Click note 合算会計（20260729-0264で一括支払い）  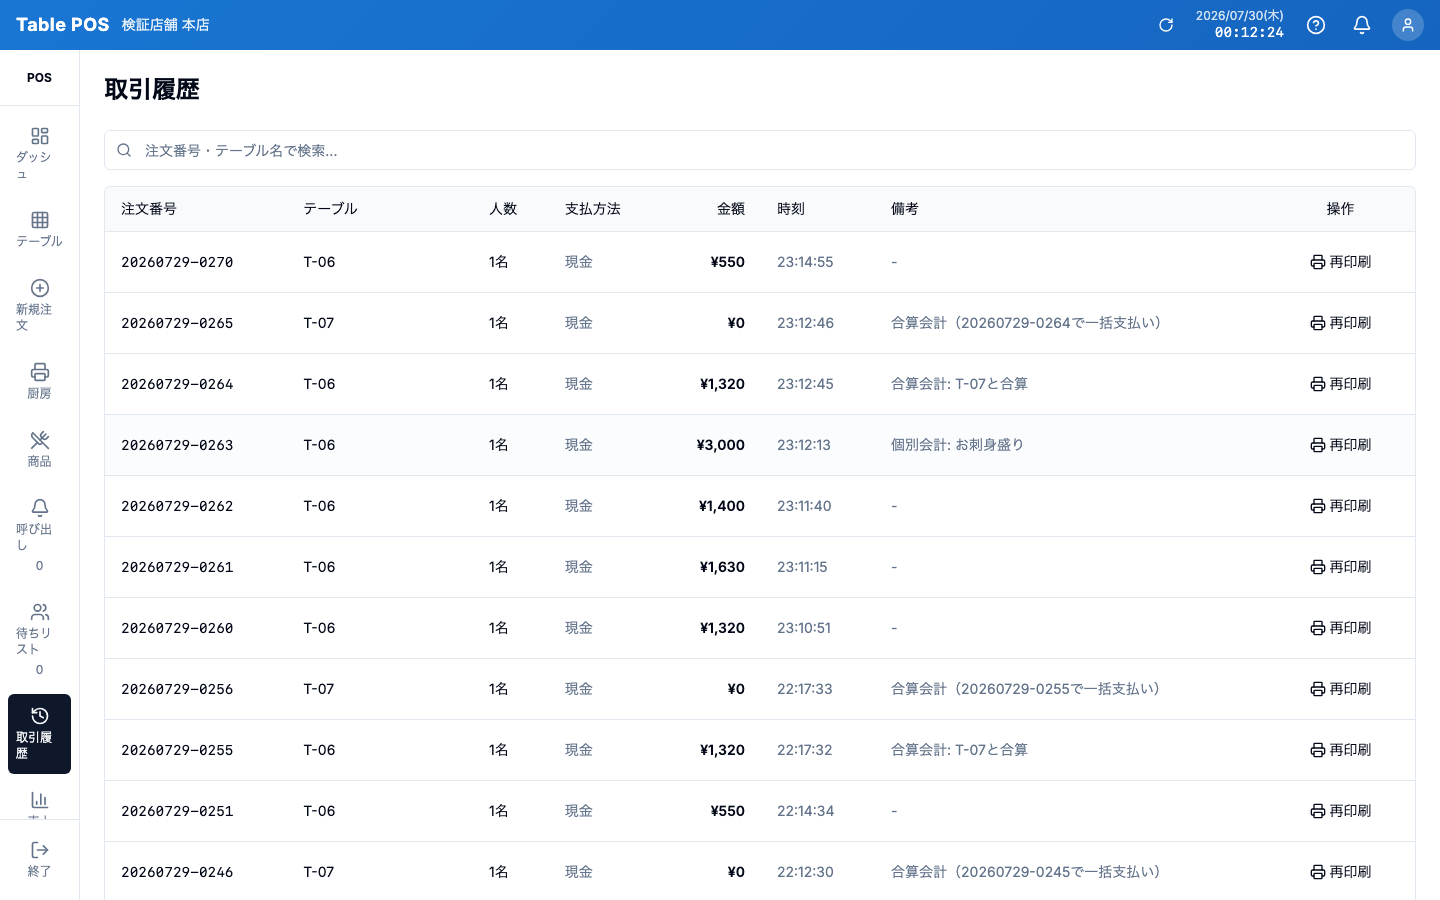(x=1026, y=323)
